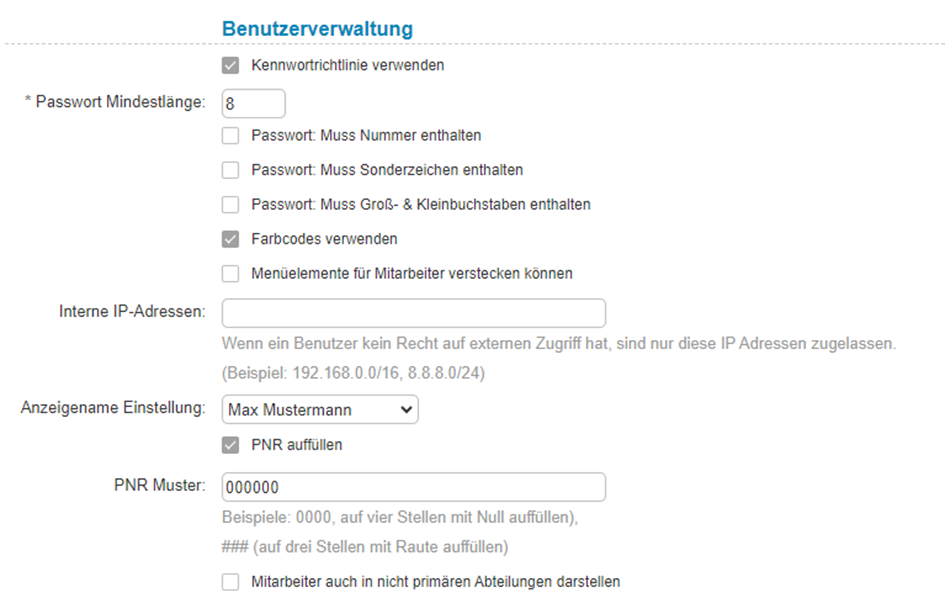Check Mitarbeiter in nicht primären Abteilungen darstellen
The height and width of the screenshot is (614, 945).
(231, 582)
